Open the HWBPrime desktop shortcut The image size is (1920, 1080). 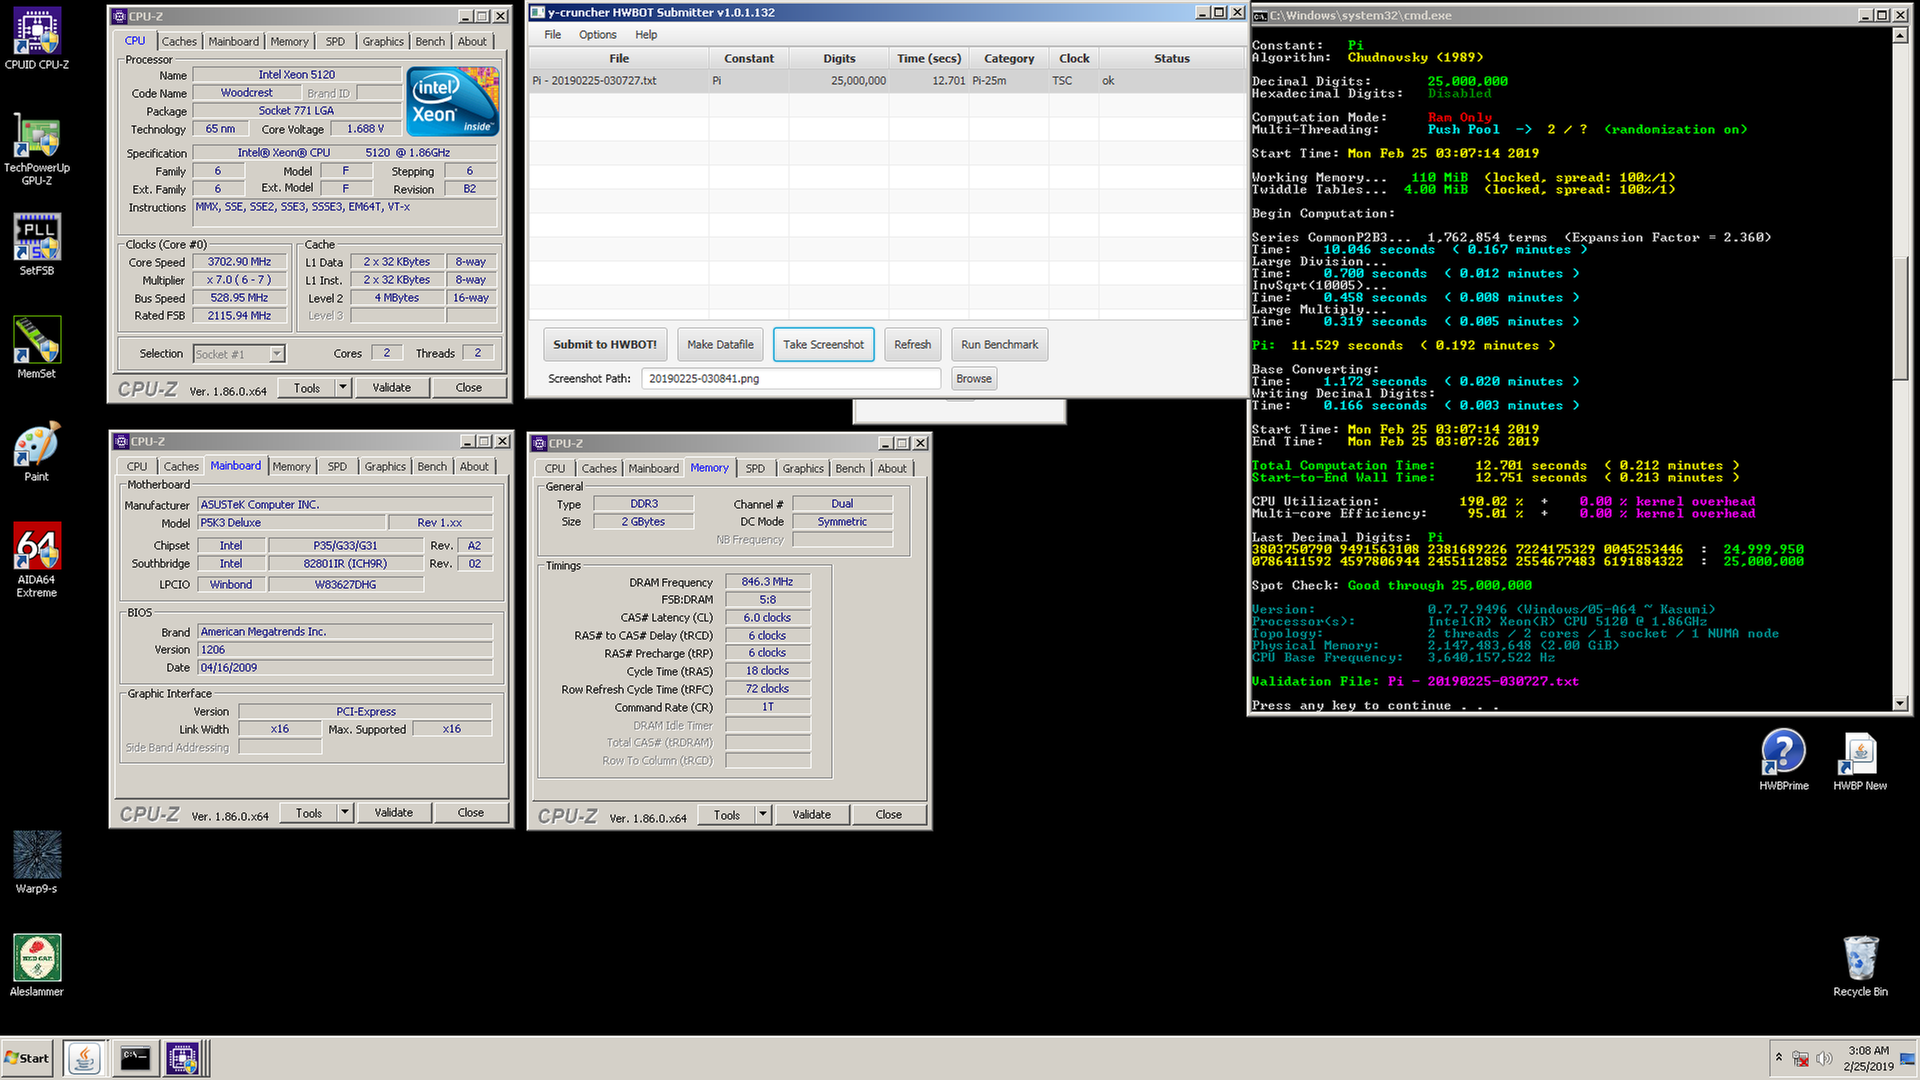(x=1784, y=760)
